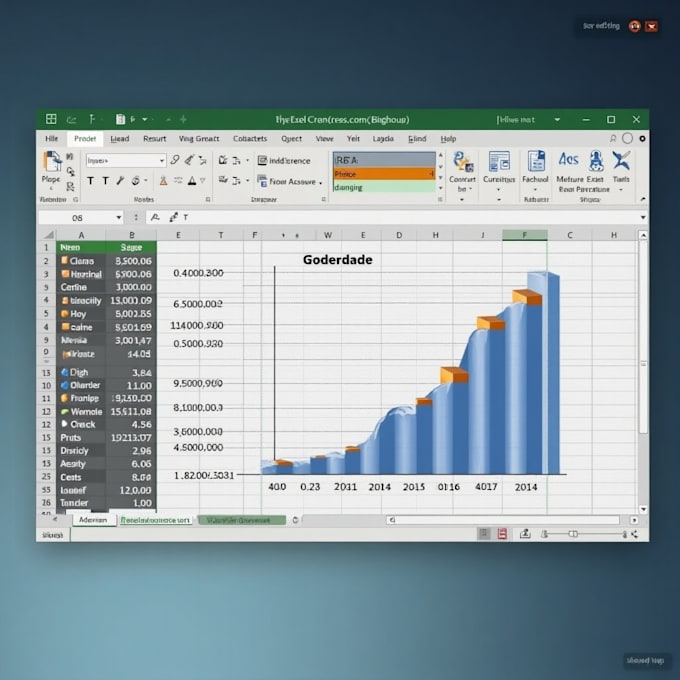Click the Select All corner triangle
Viewport: 680px width, 680px height.
[48, 235]
